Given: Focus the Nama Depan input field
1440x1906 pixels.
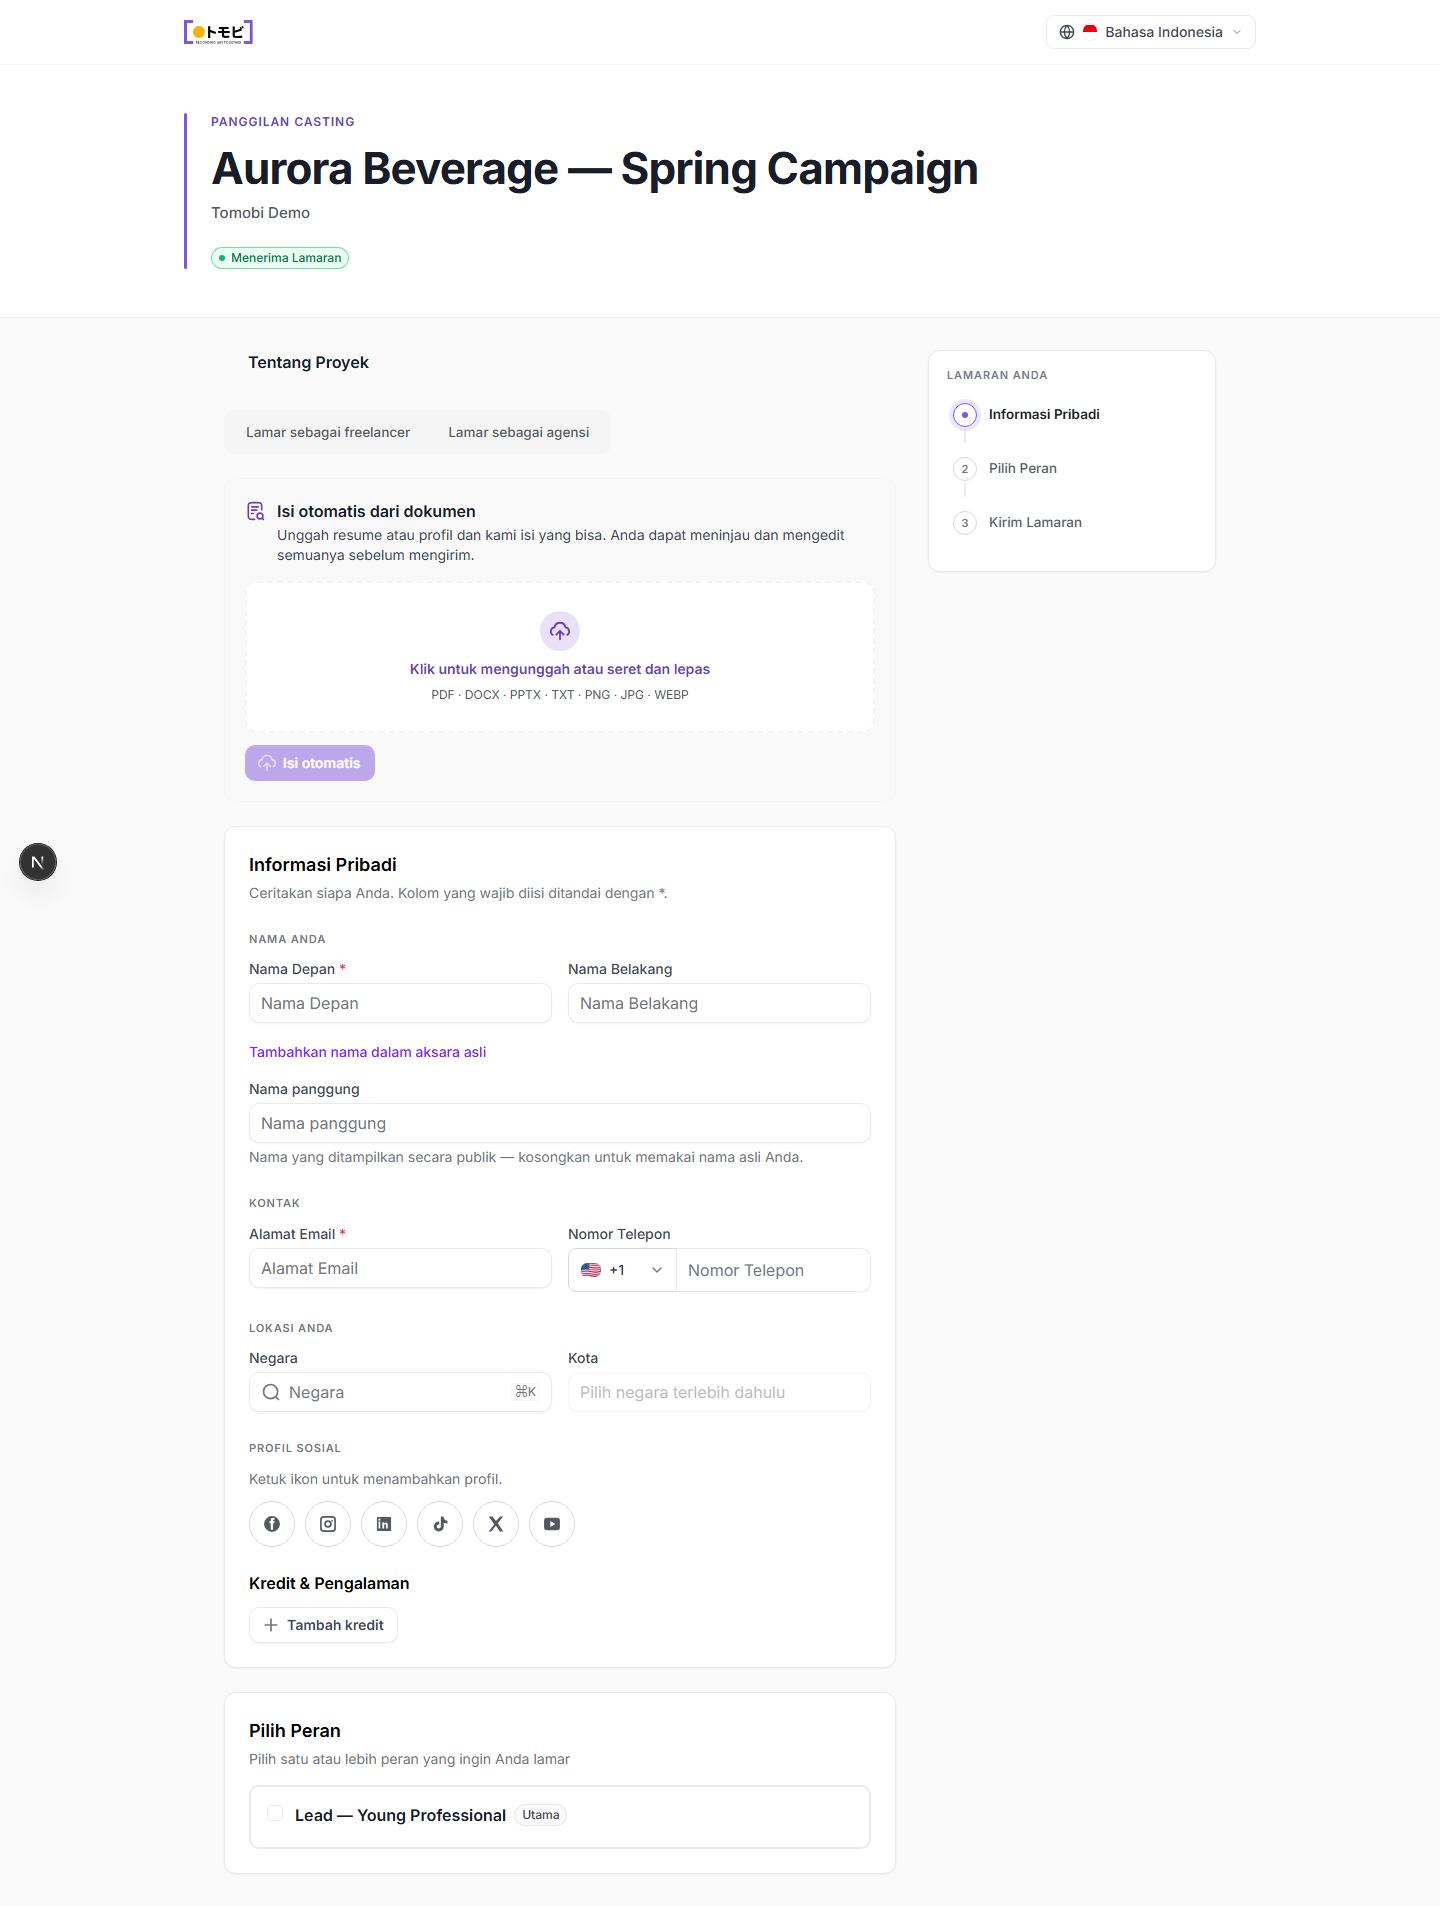Looking at the screenshot, I should (400, 1003).
